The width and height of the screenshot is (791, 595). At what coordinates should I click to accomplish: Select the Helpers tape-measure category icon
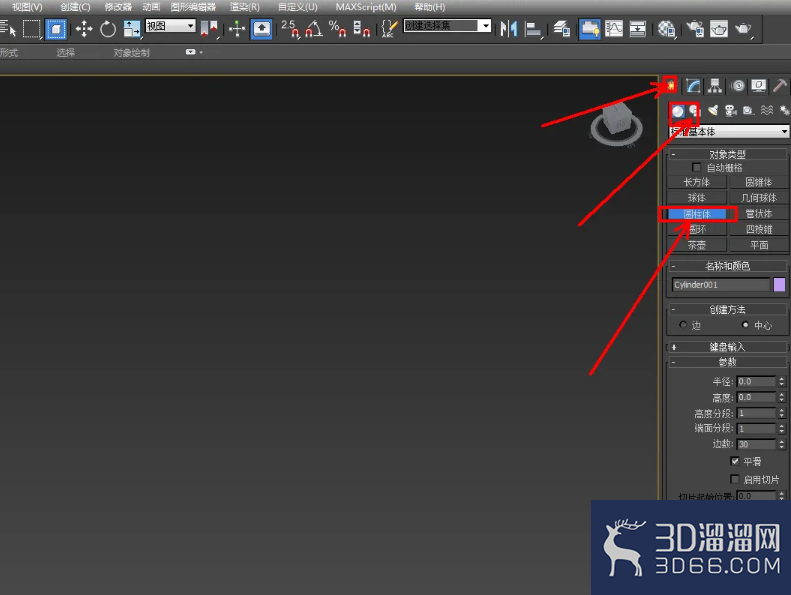pos(748,111)
